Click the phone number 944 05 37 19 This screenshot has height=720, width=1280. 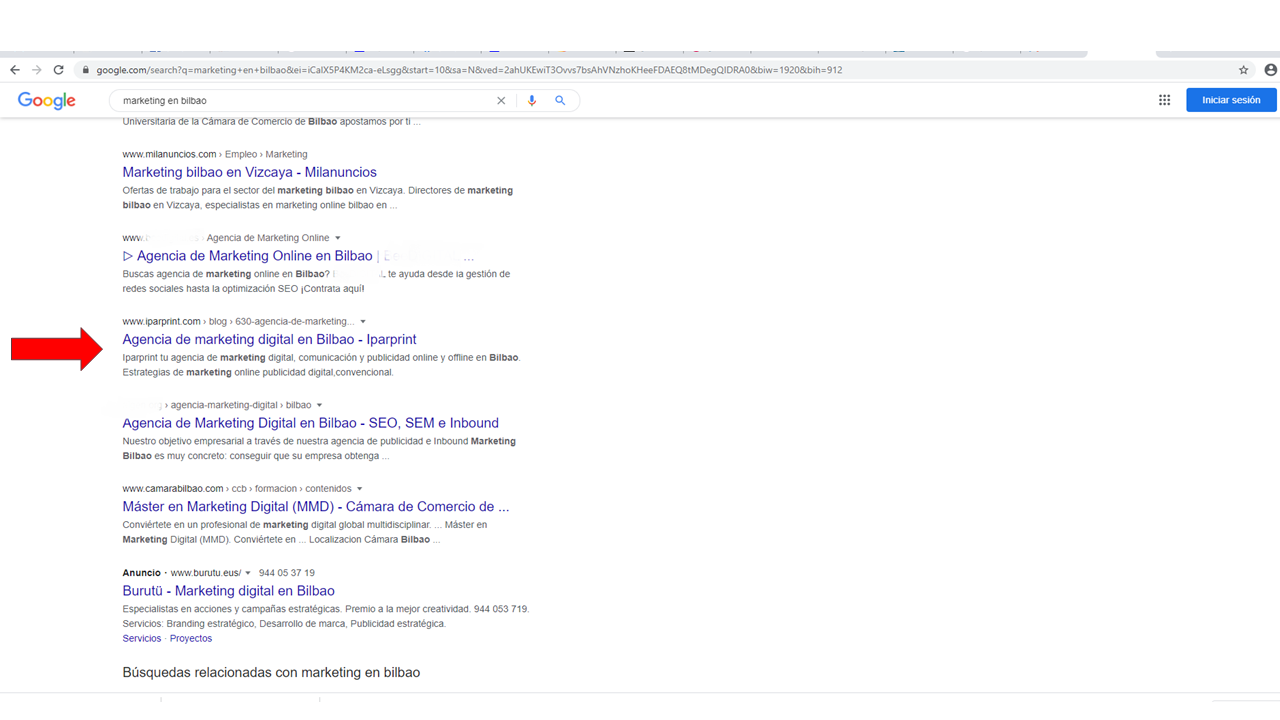pyautogui.click(x=287, y=573)
